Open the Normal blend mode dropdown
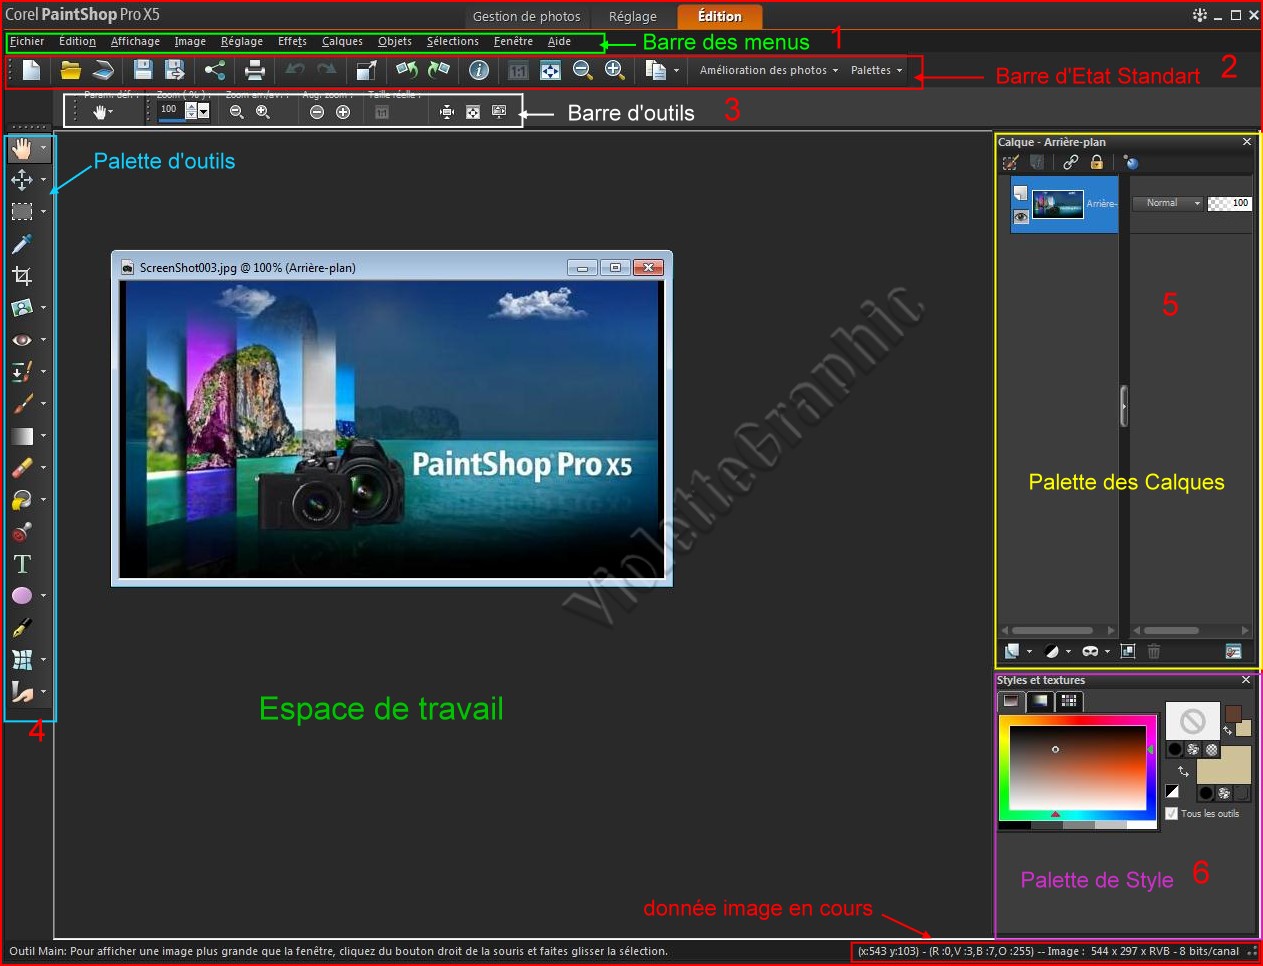 (1167, 203)
